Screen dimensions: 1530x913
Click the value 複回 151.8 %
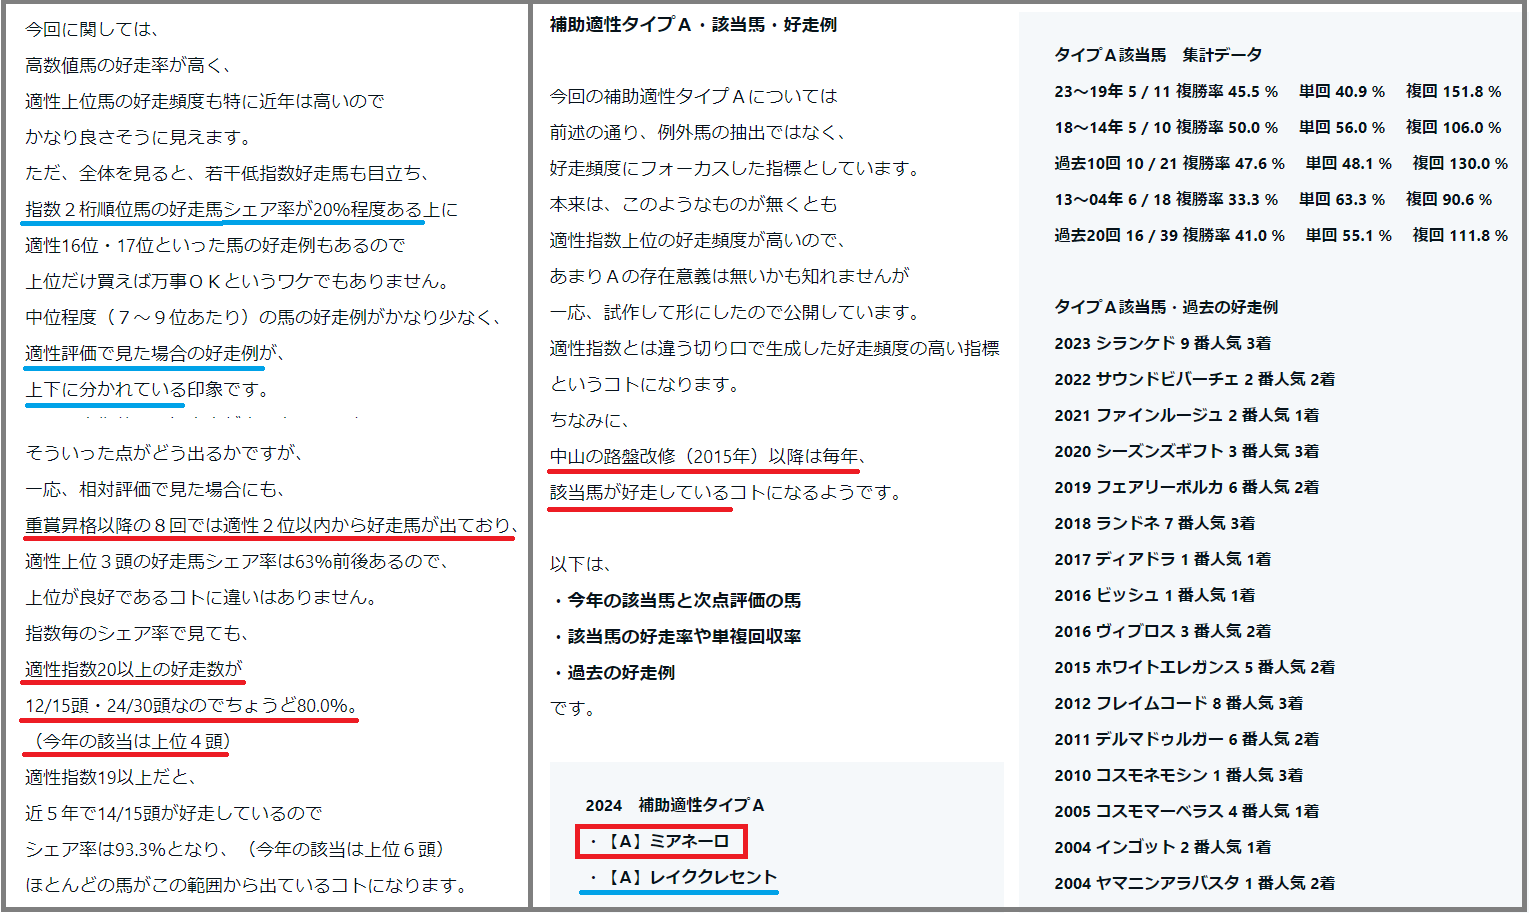click(1454, 91)
